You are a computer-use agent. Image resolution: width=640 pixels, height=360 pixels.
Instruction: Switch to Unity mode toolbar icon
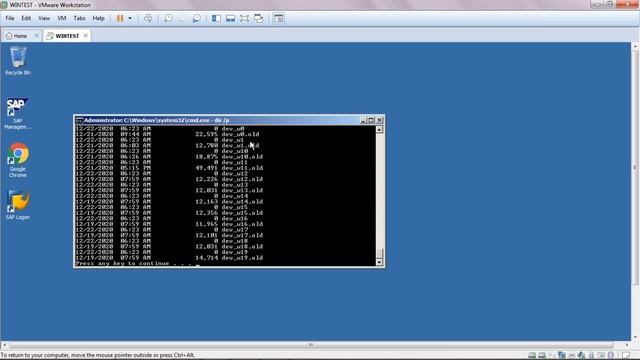(259, 18)
